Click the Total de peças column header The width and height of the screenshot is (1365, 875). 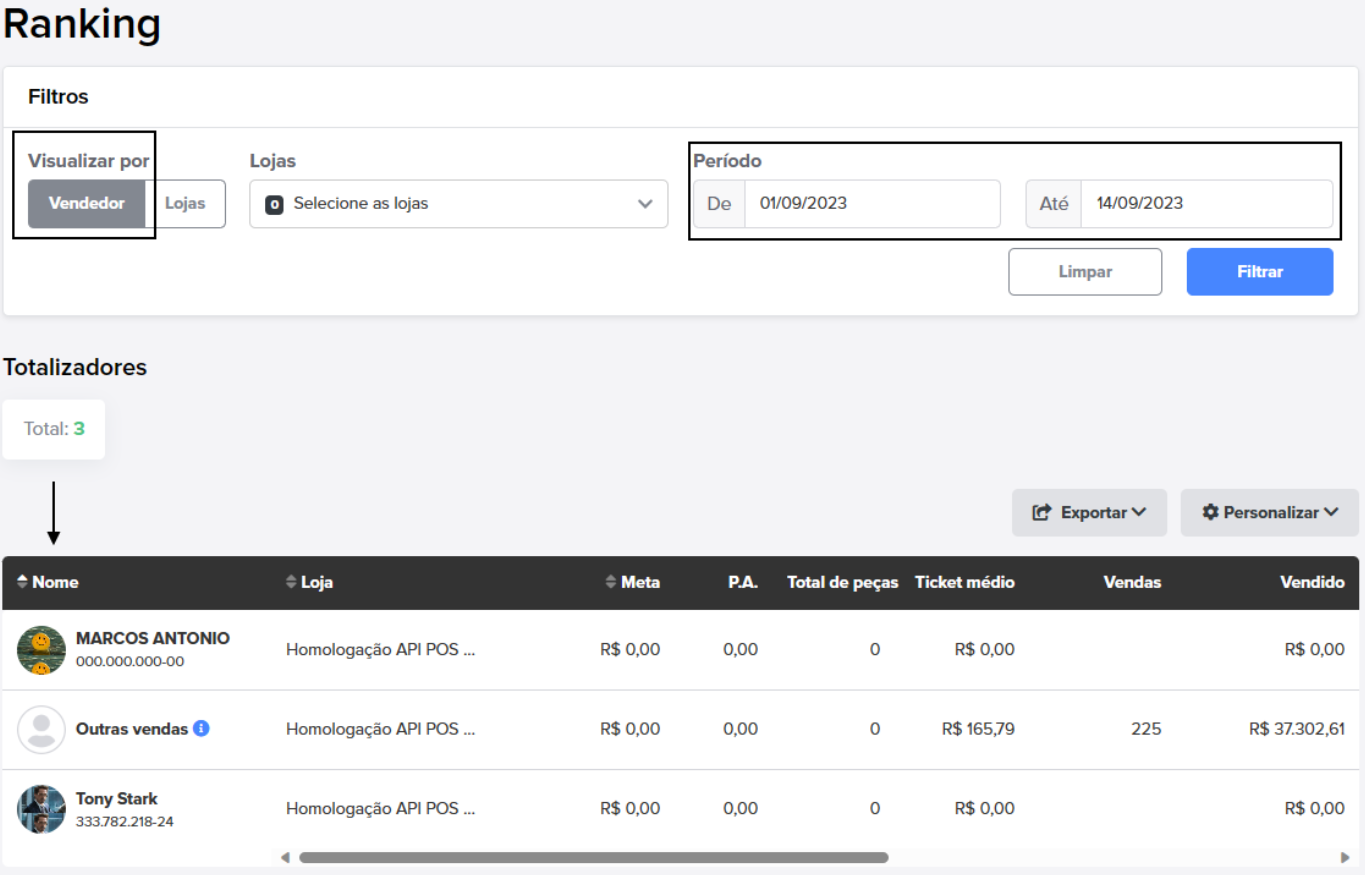pyautogui.click(x=843, y=582)
